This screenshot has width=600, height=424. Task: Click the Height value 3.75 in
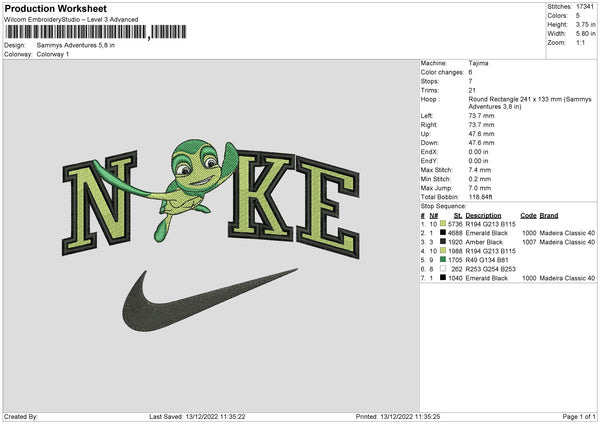[585, 24]
